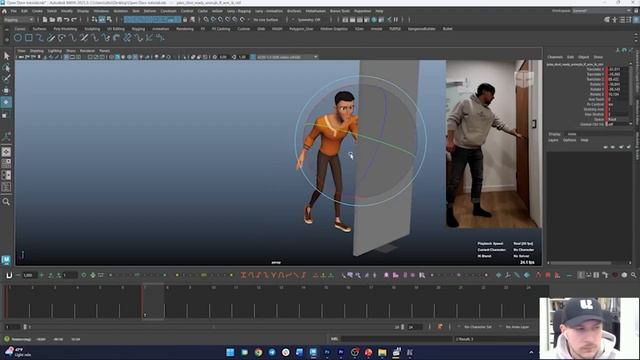Screen dimensions: 640x360
Task: Switch to the Rigging shelf tab
Action: pos(138,29)
